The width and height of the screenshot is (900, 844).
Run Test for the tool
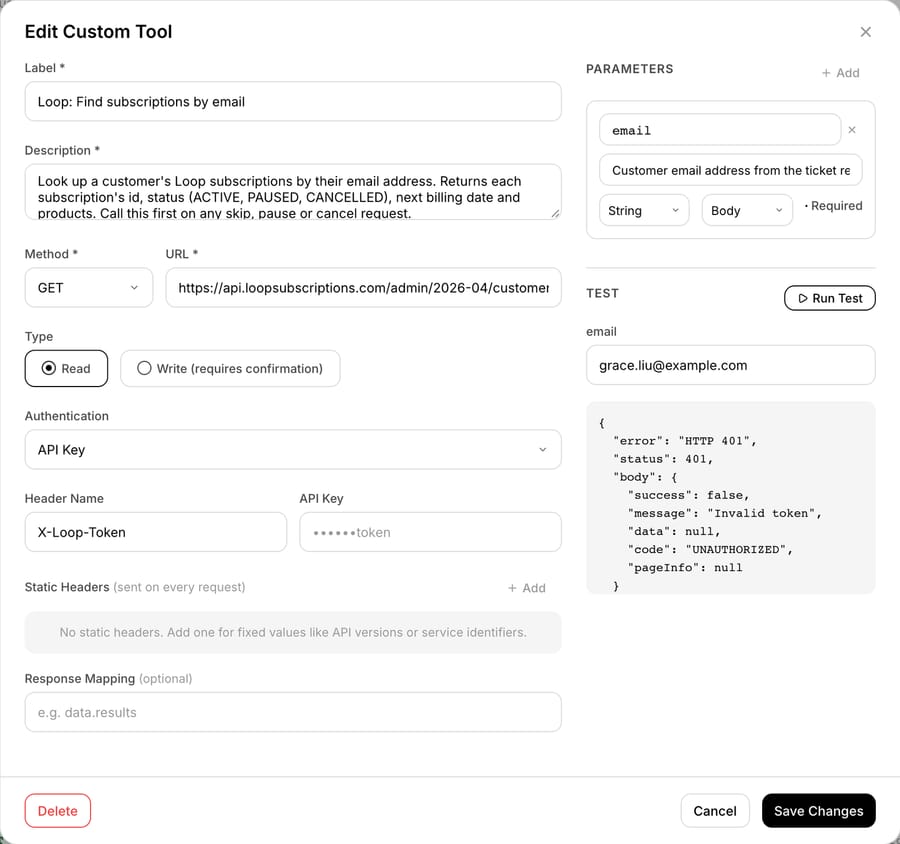[x=829, y=298]
